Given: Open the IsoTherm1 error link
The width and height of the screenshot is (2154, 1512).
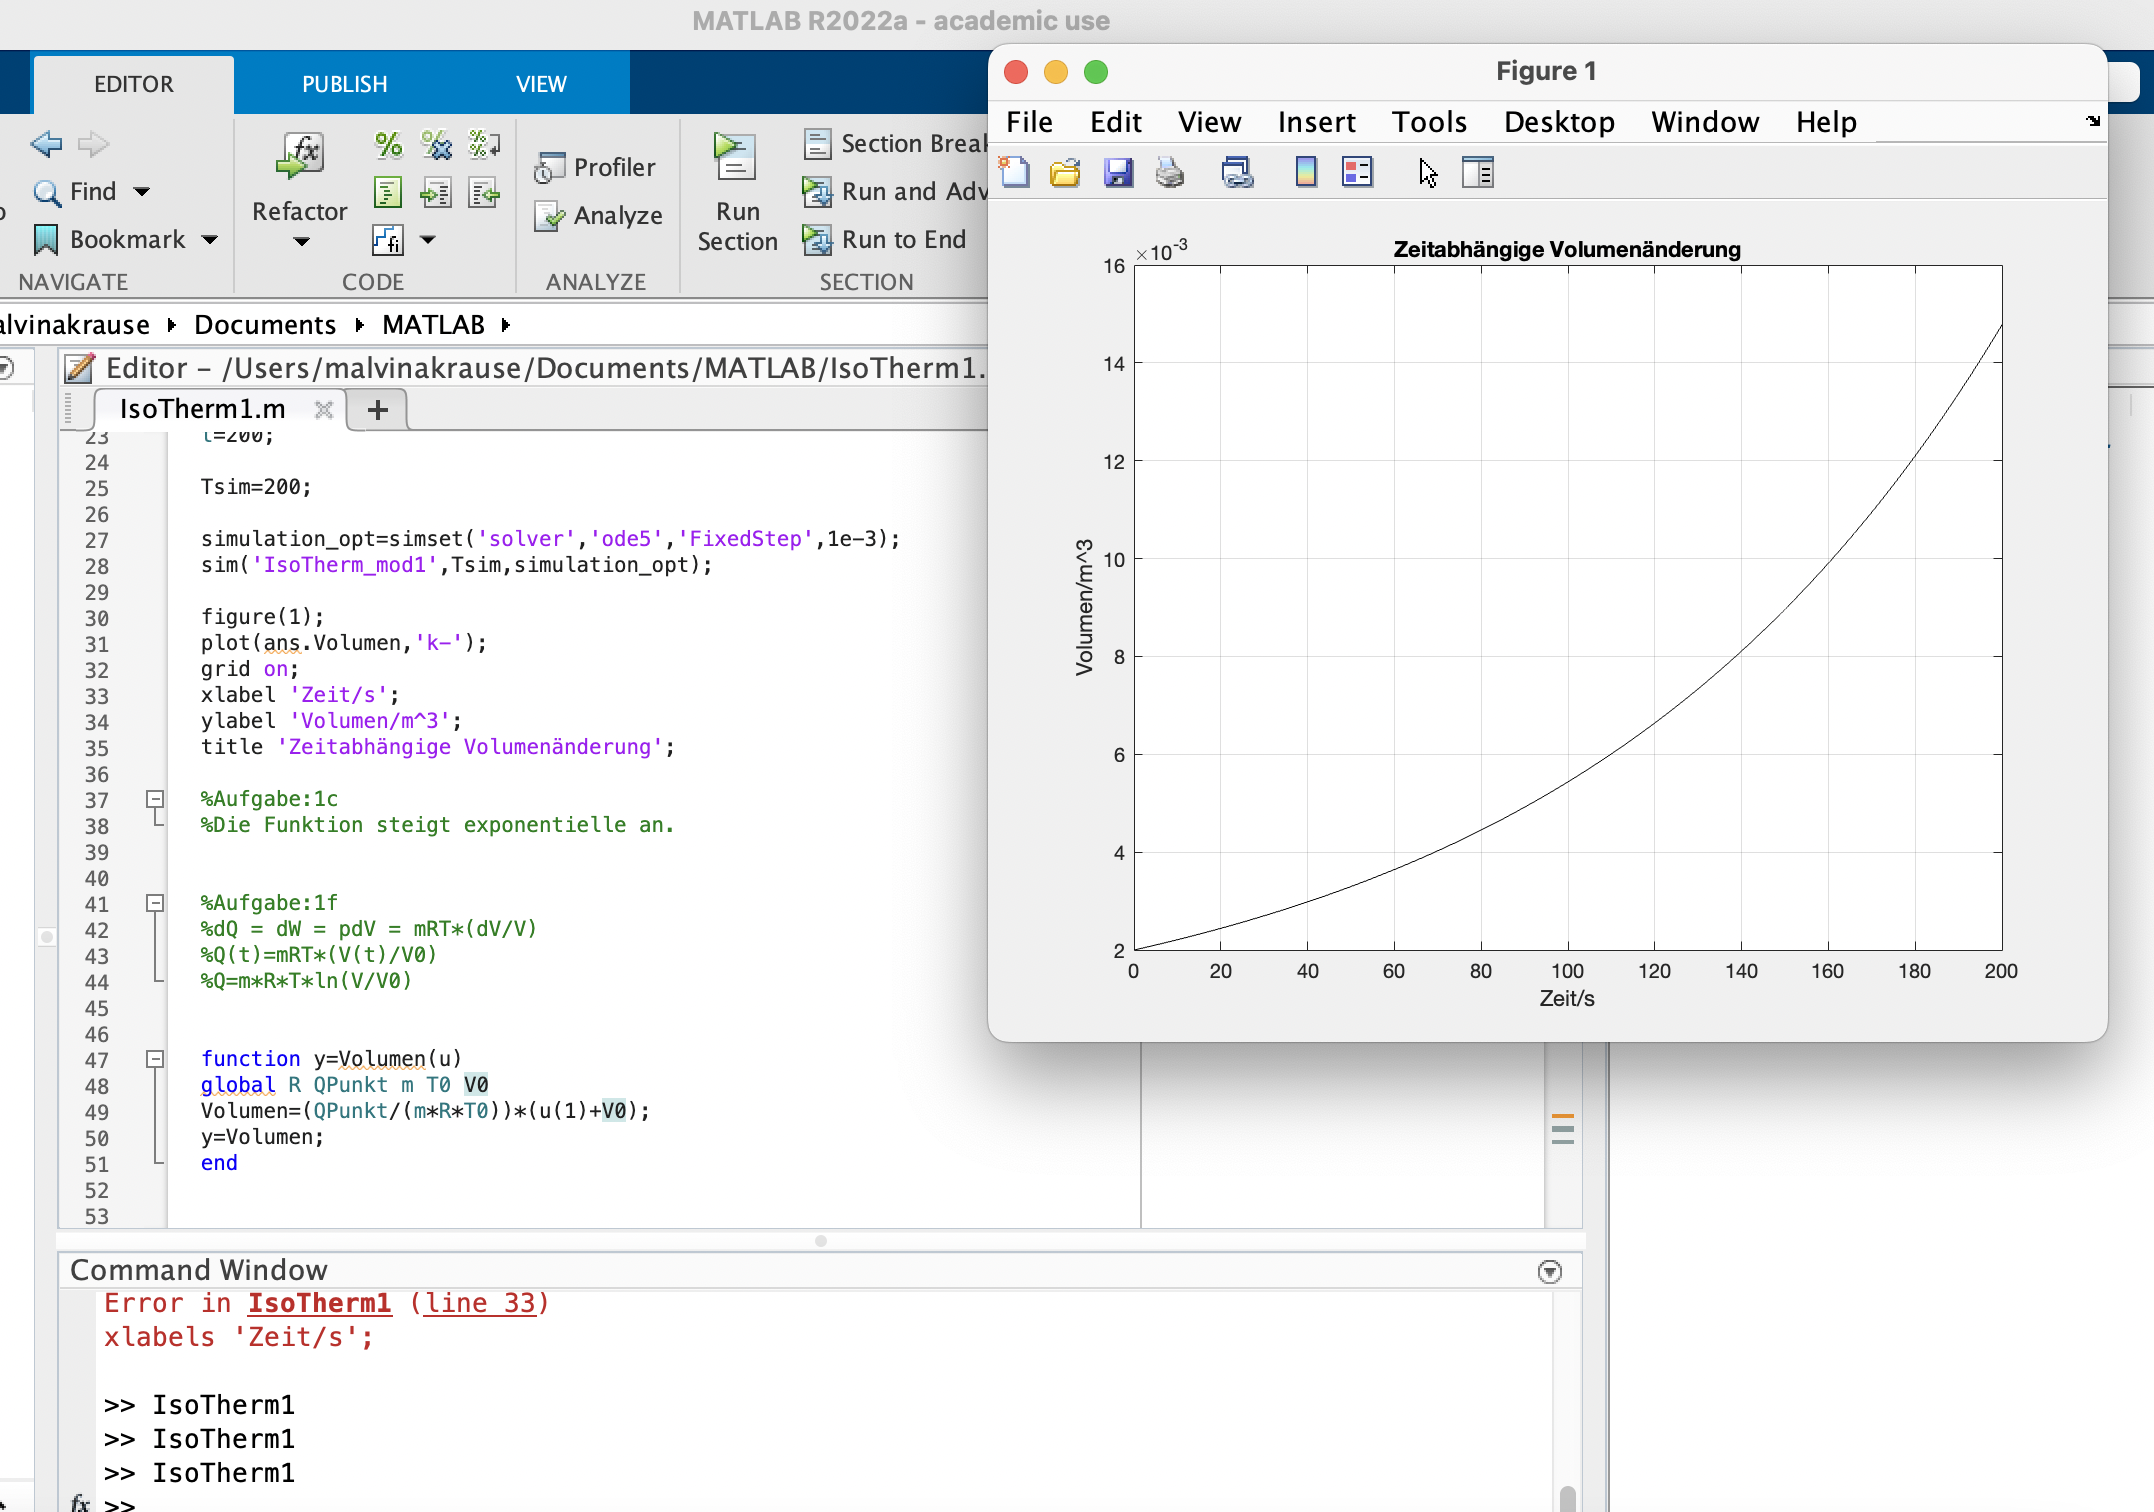Looking at the screenshot, I should pos(319,1303).
